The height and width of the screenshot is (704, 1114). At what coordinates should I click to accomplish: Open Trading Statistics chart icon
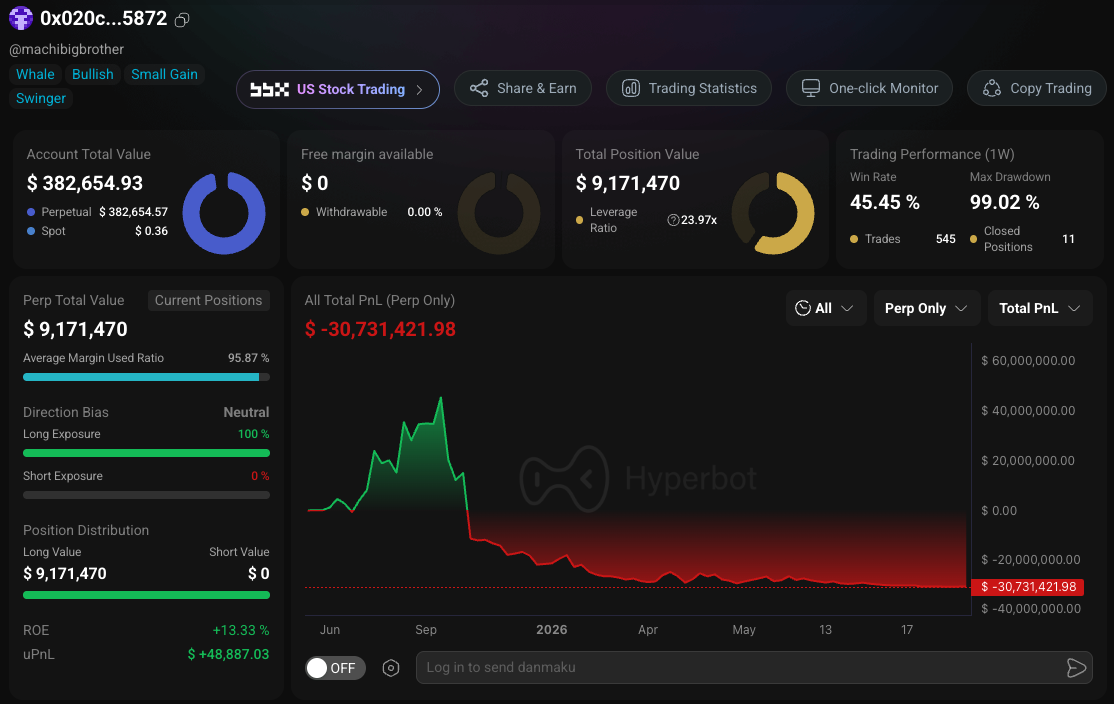pyautogui.click(x=631, y=88)
